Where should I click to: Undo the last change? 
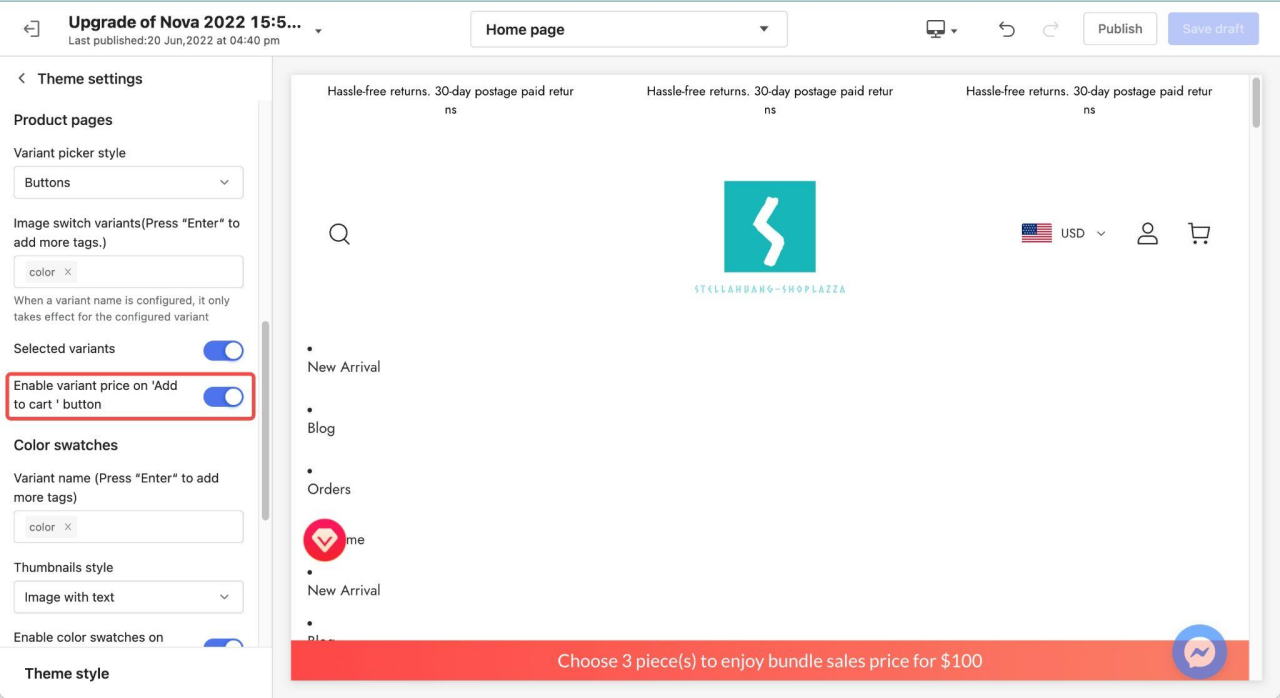[1007, 29]
